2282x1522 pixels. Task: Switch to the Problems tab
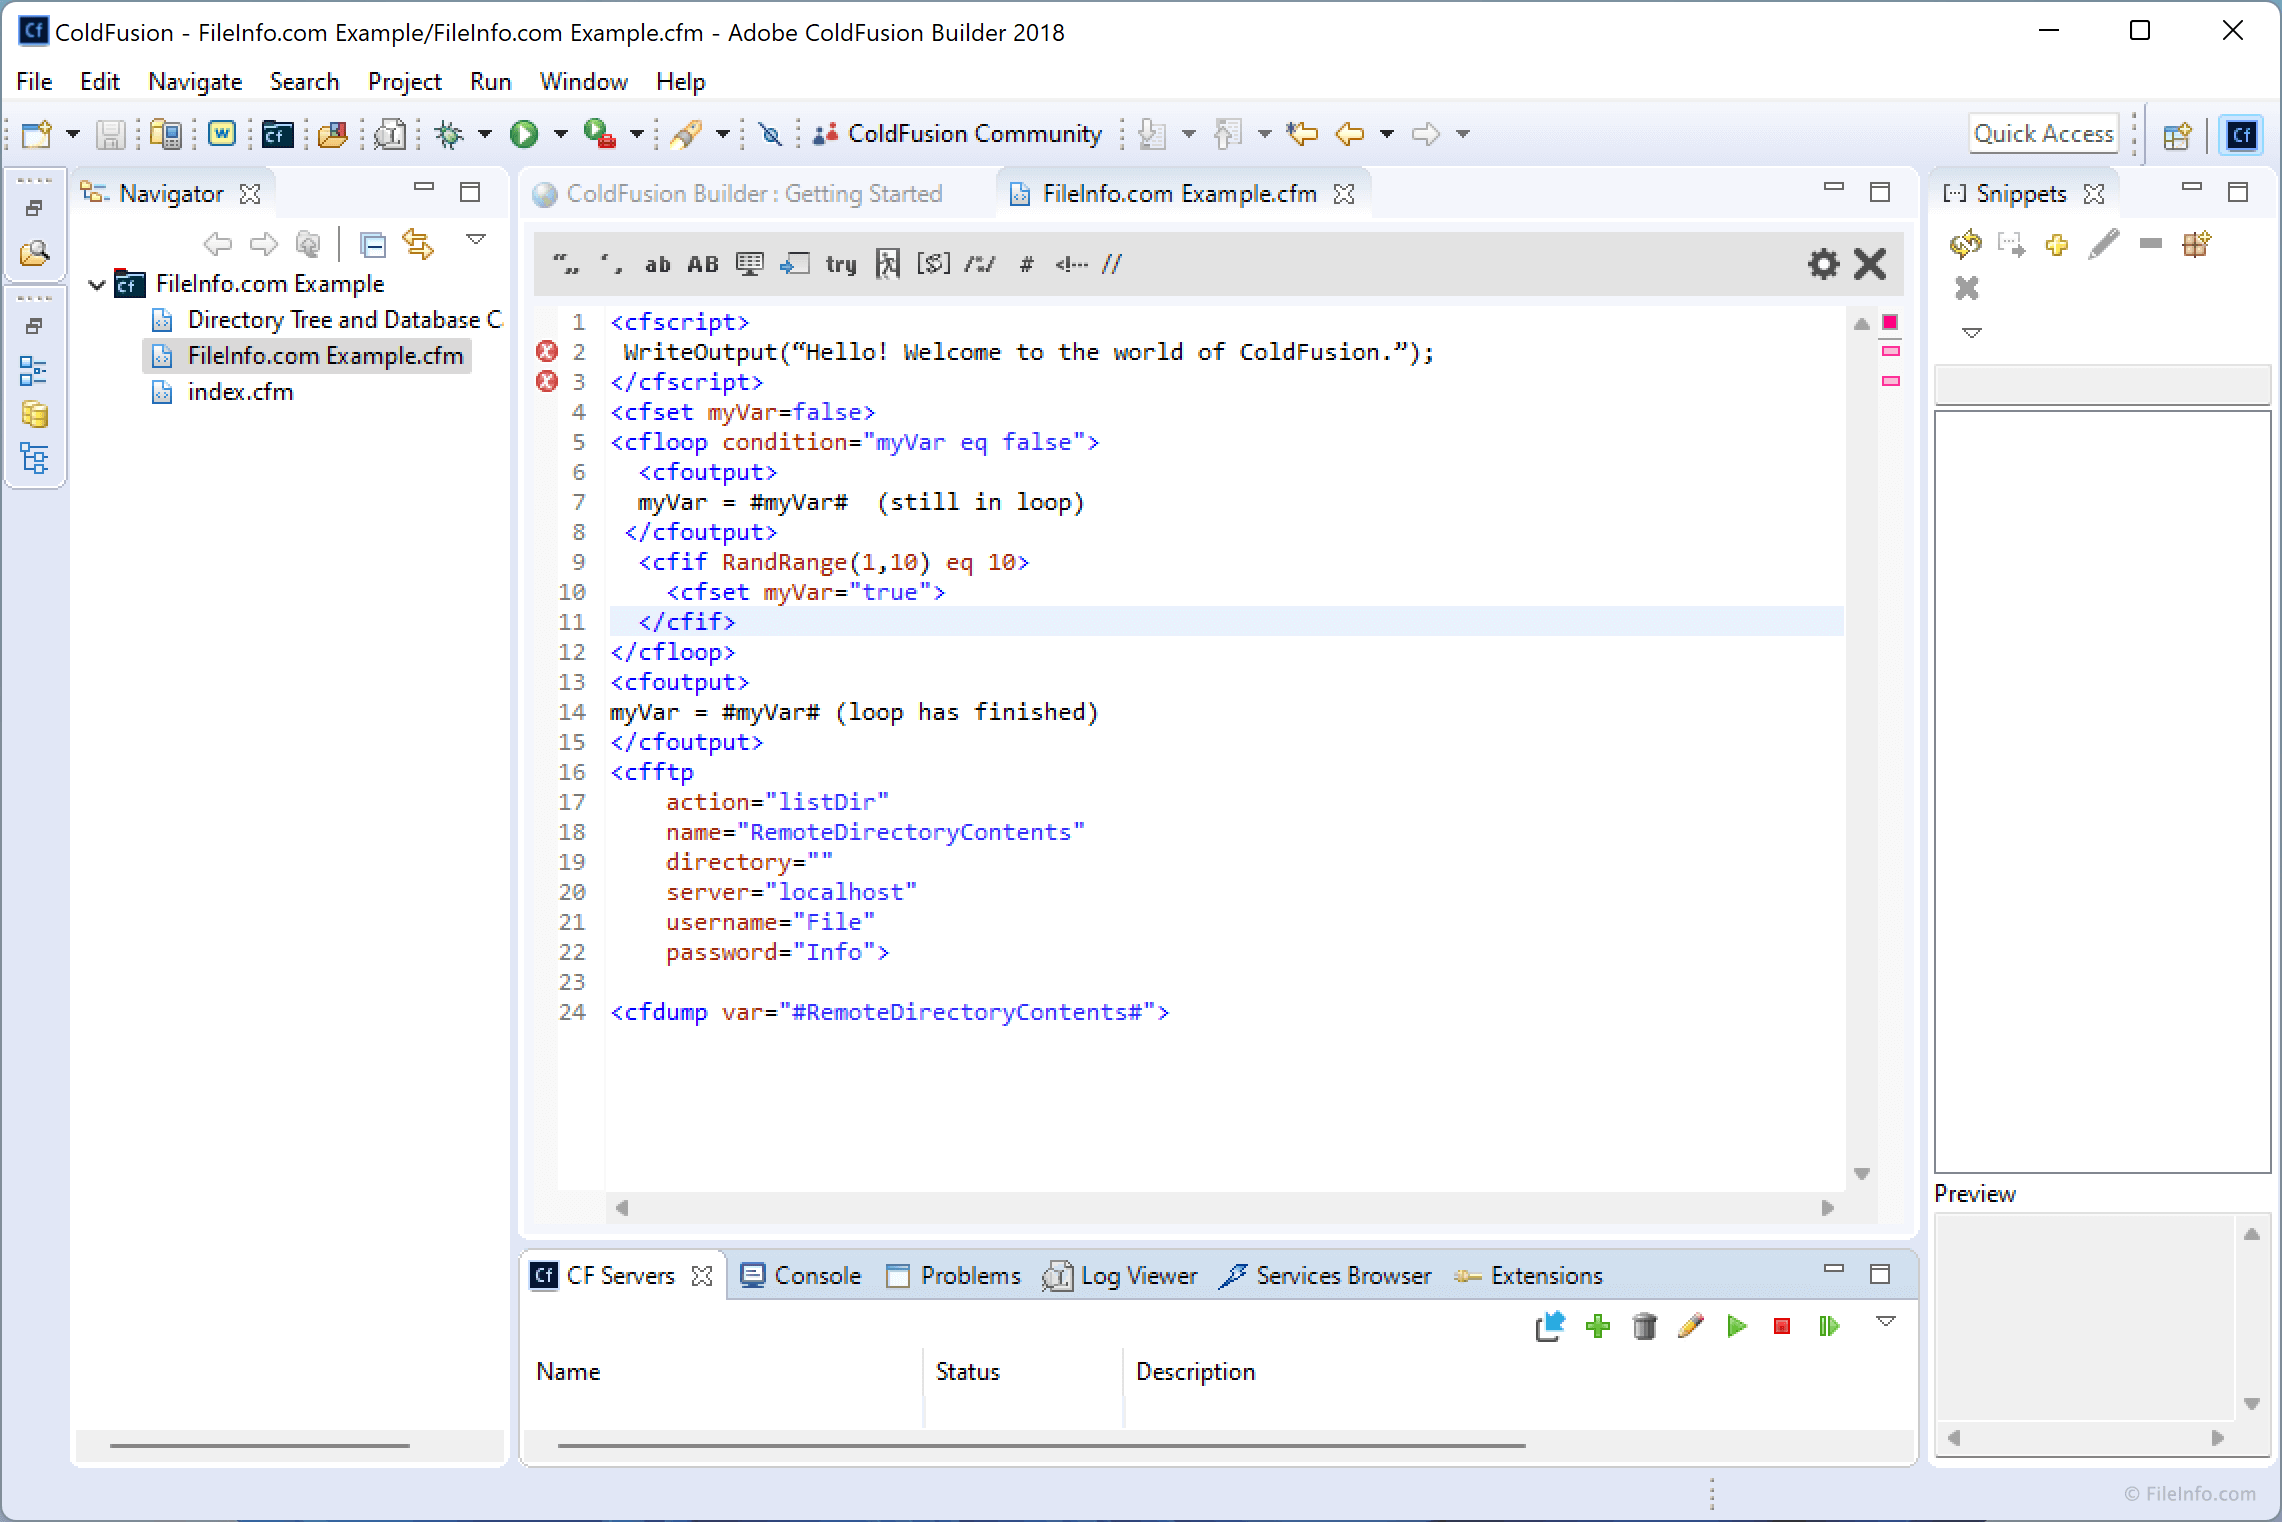click(x=954, y=1276)
